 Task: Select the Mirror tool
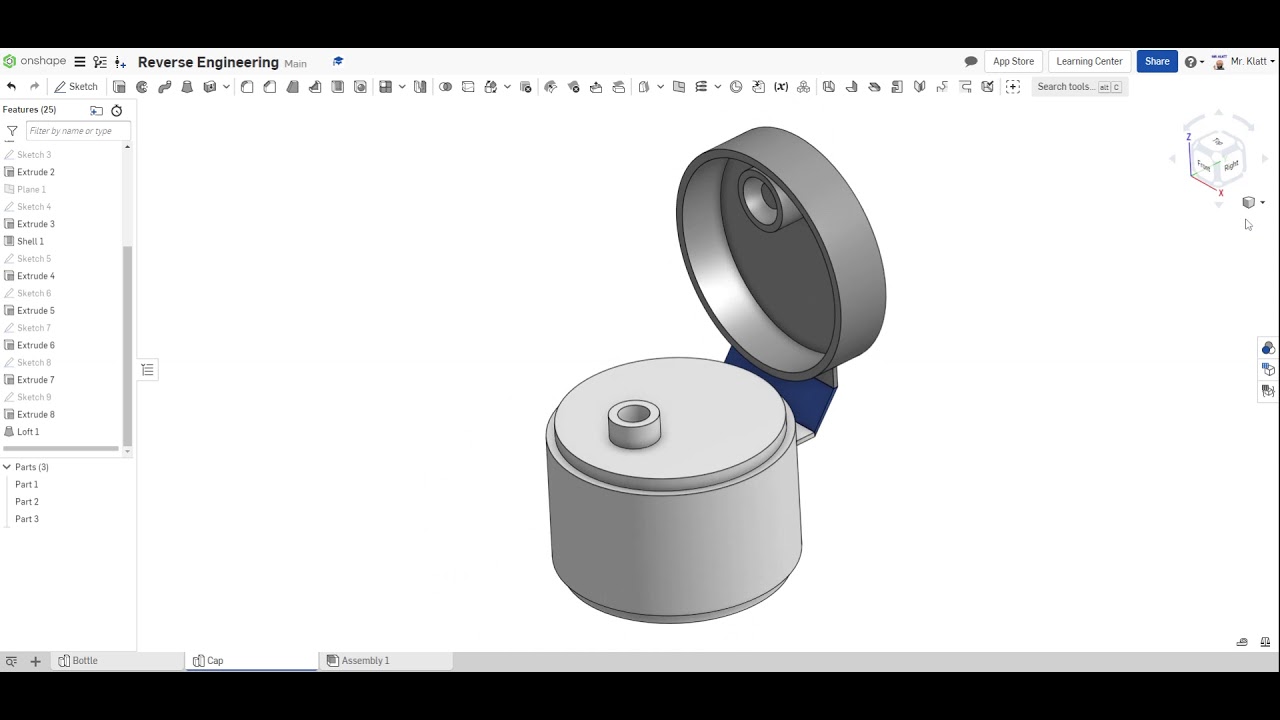click(x=420, y=87)
